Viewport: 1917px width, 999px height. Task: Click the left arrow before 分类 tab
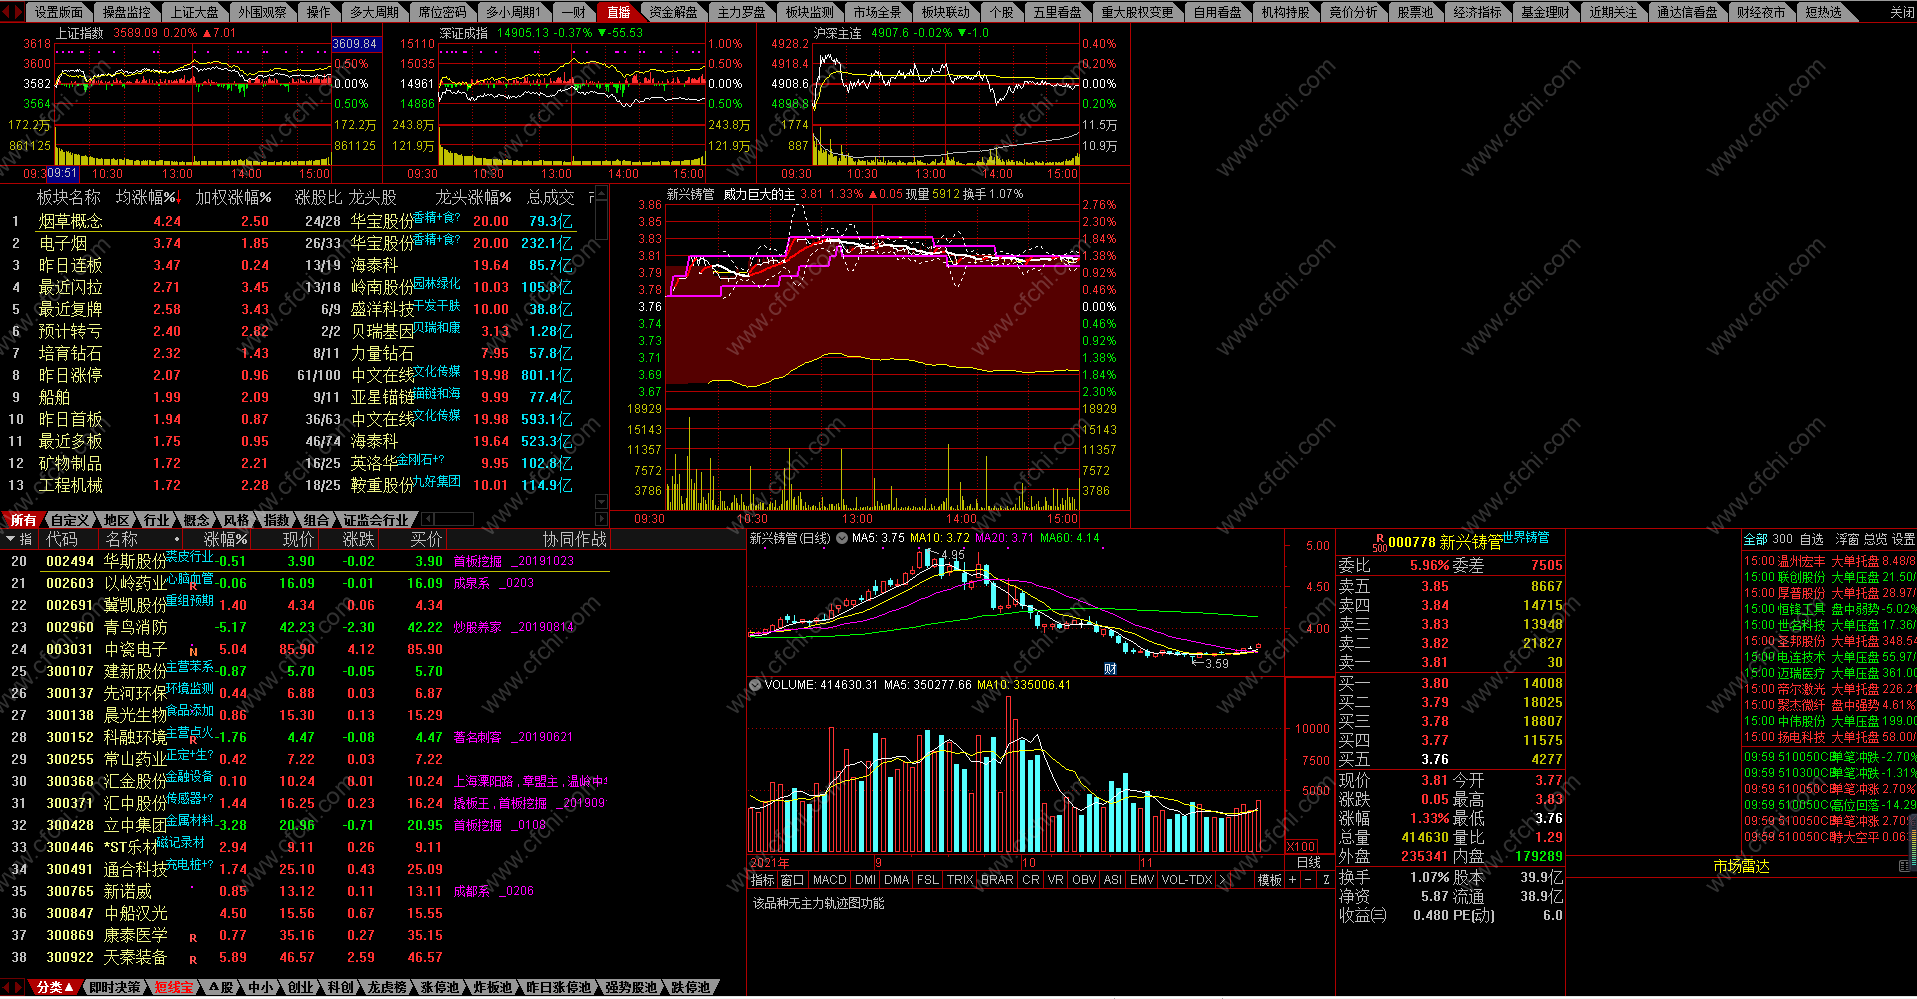(x=7, y=988)
